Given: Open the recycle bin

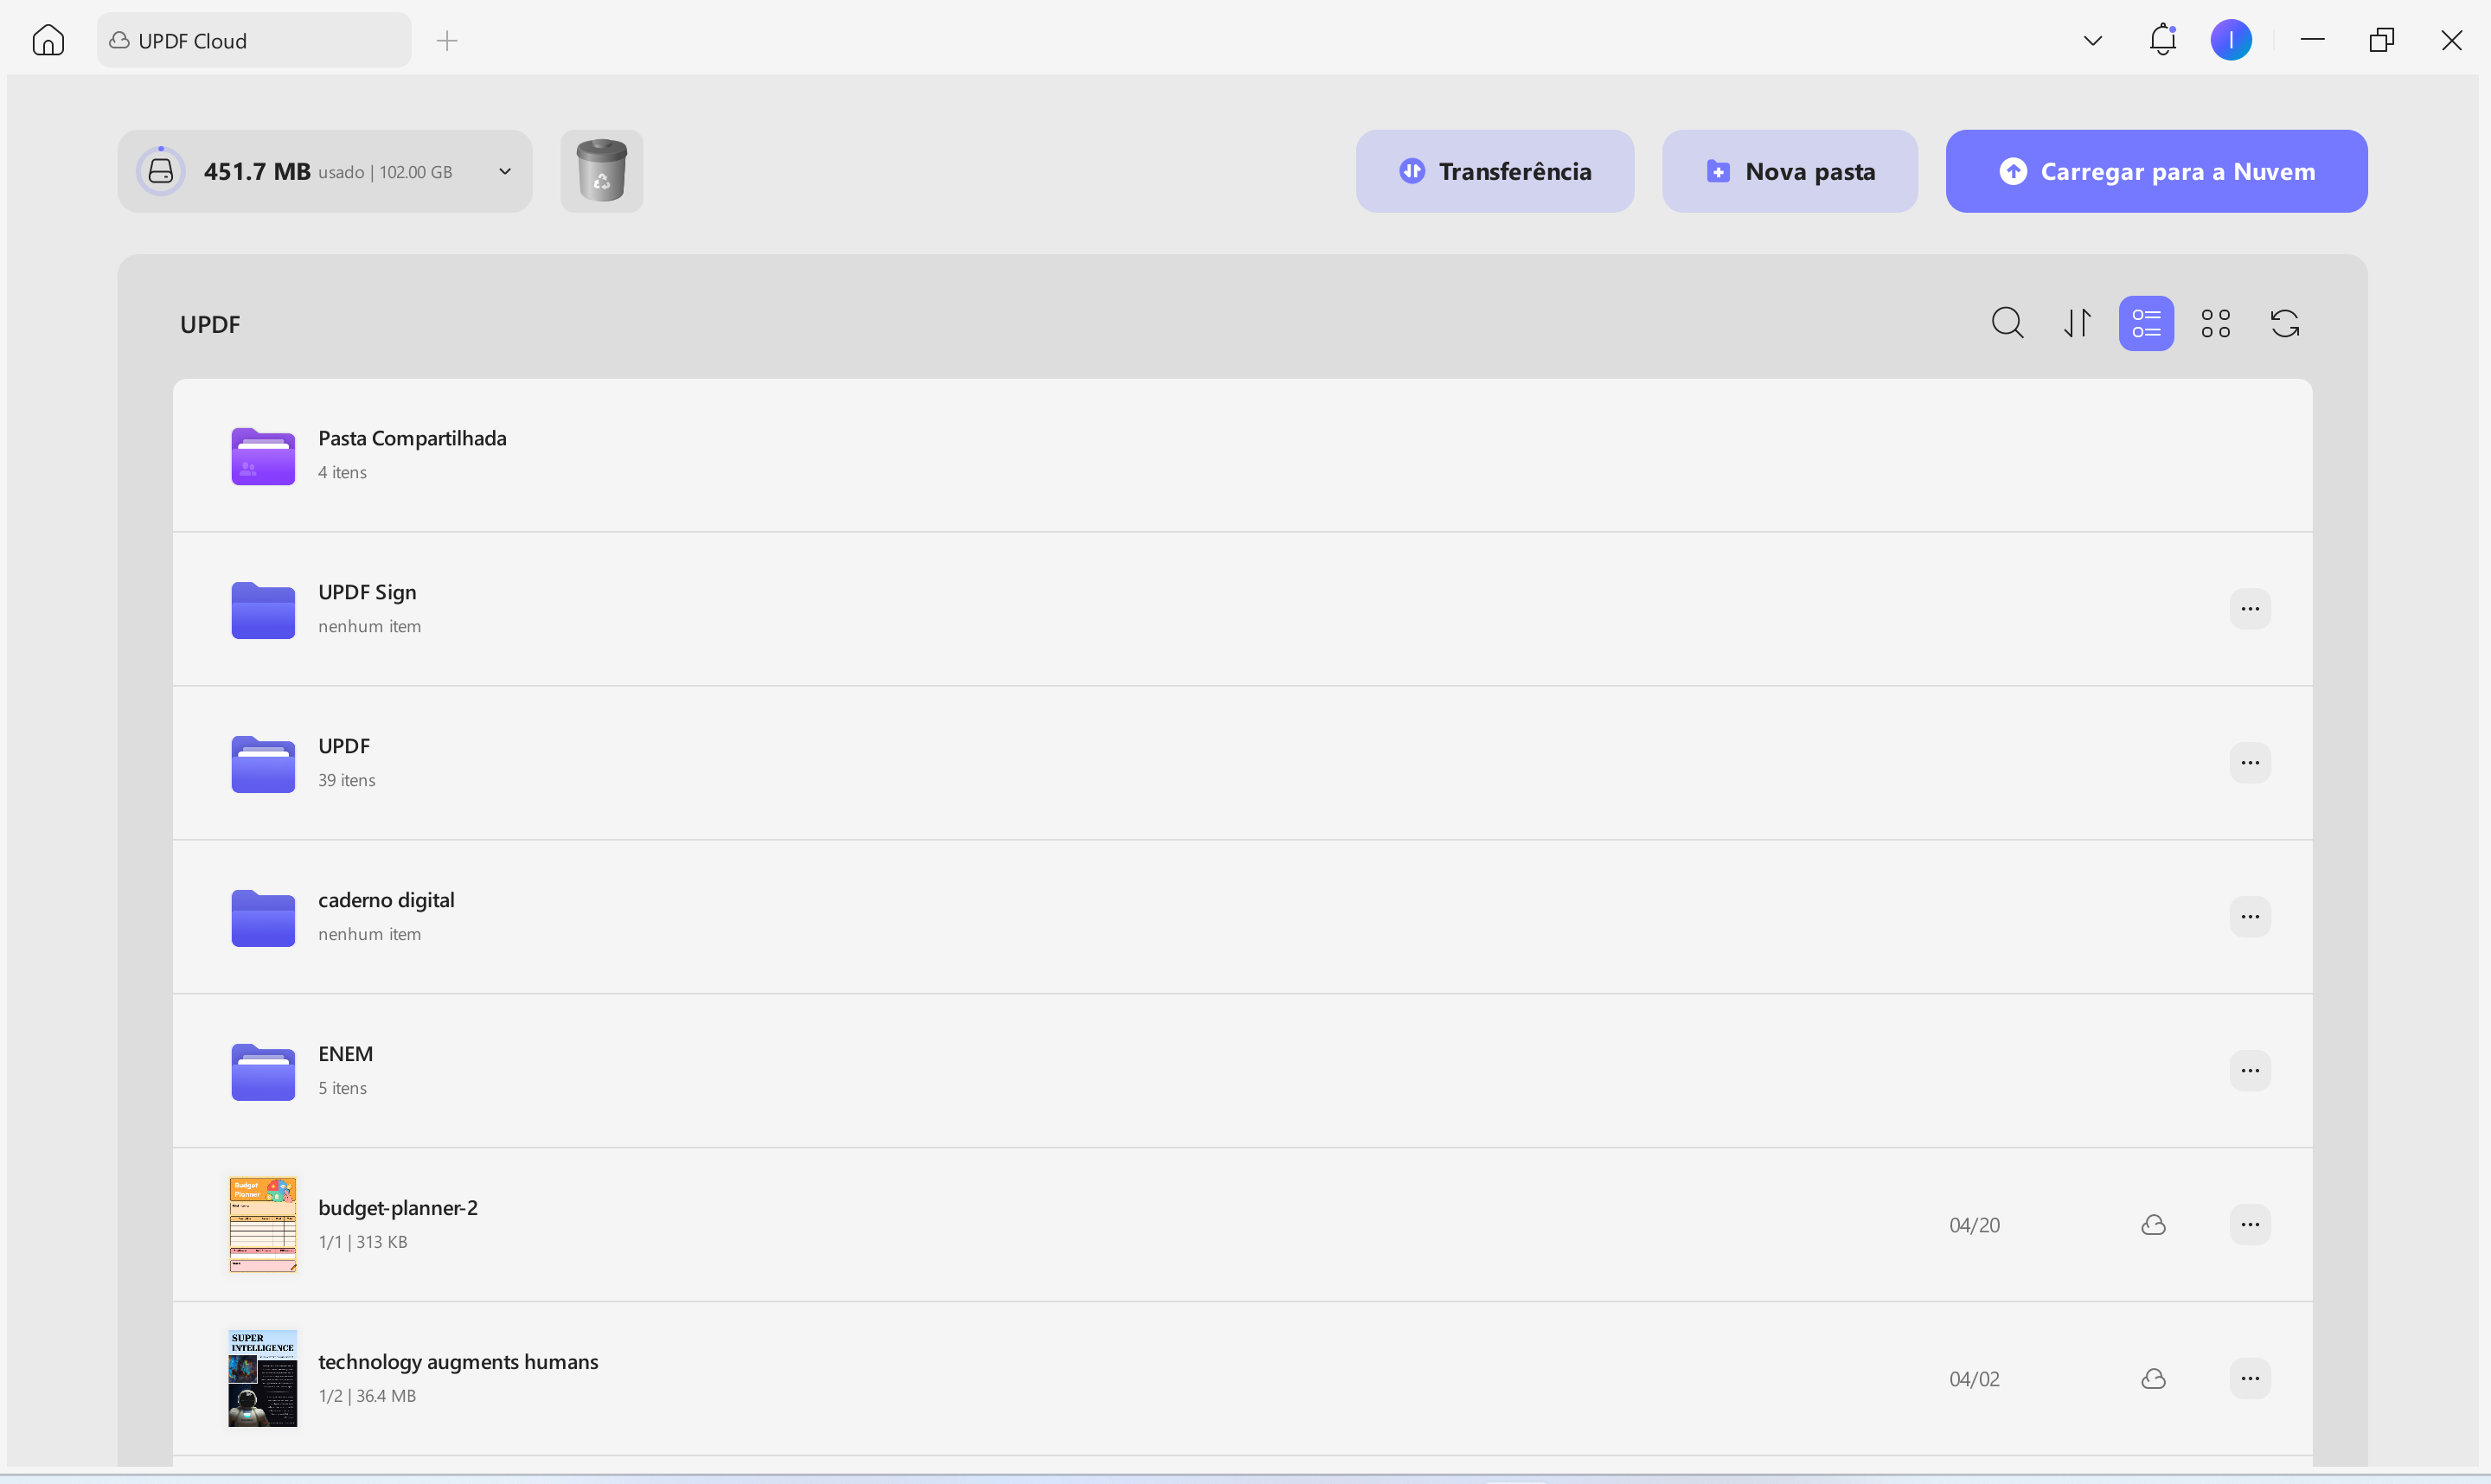Looking at the screenshot, I should pos(601,171).
